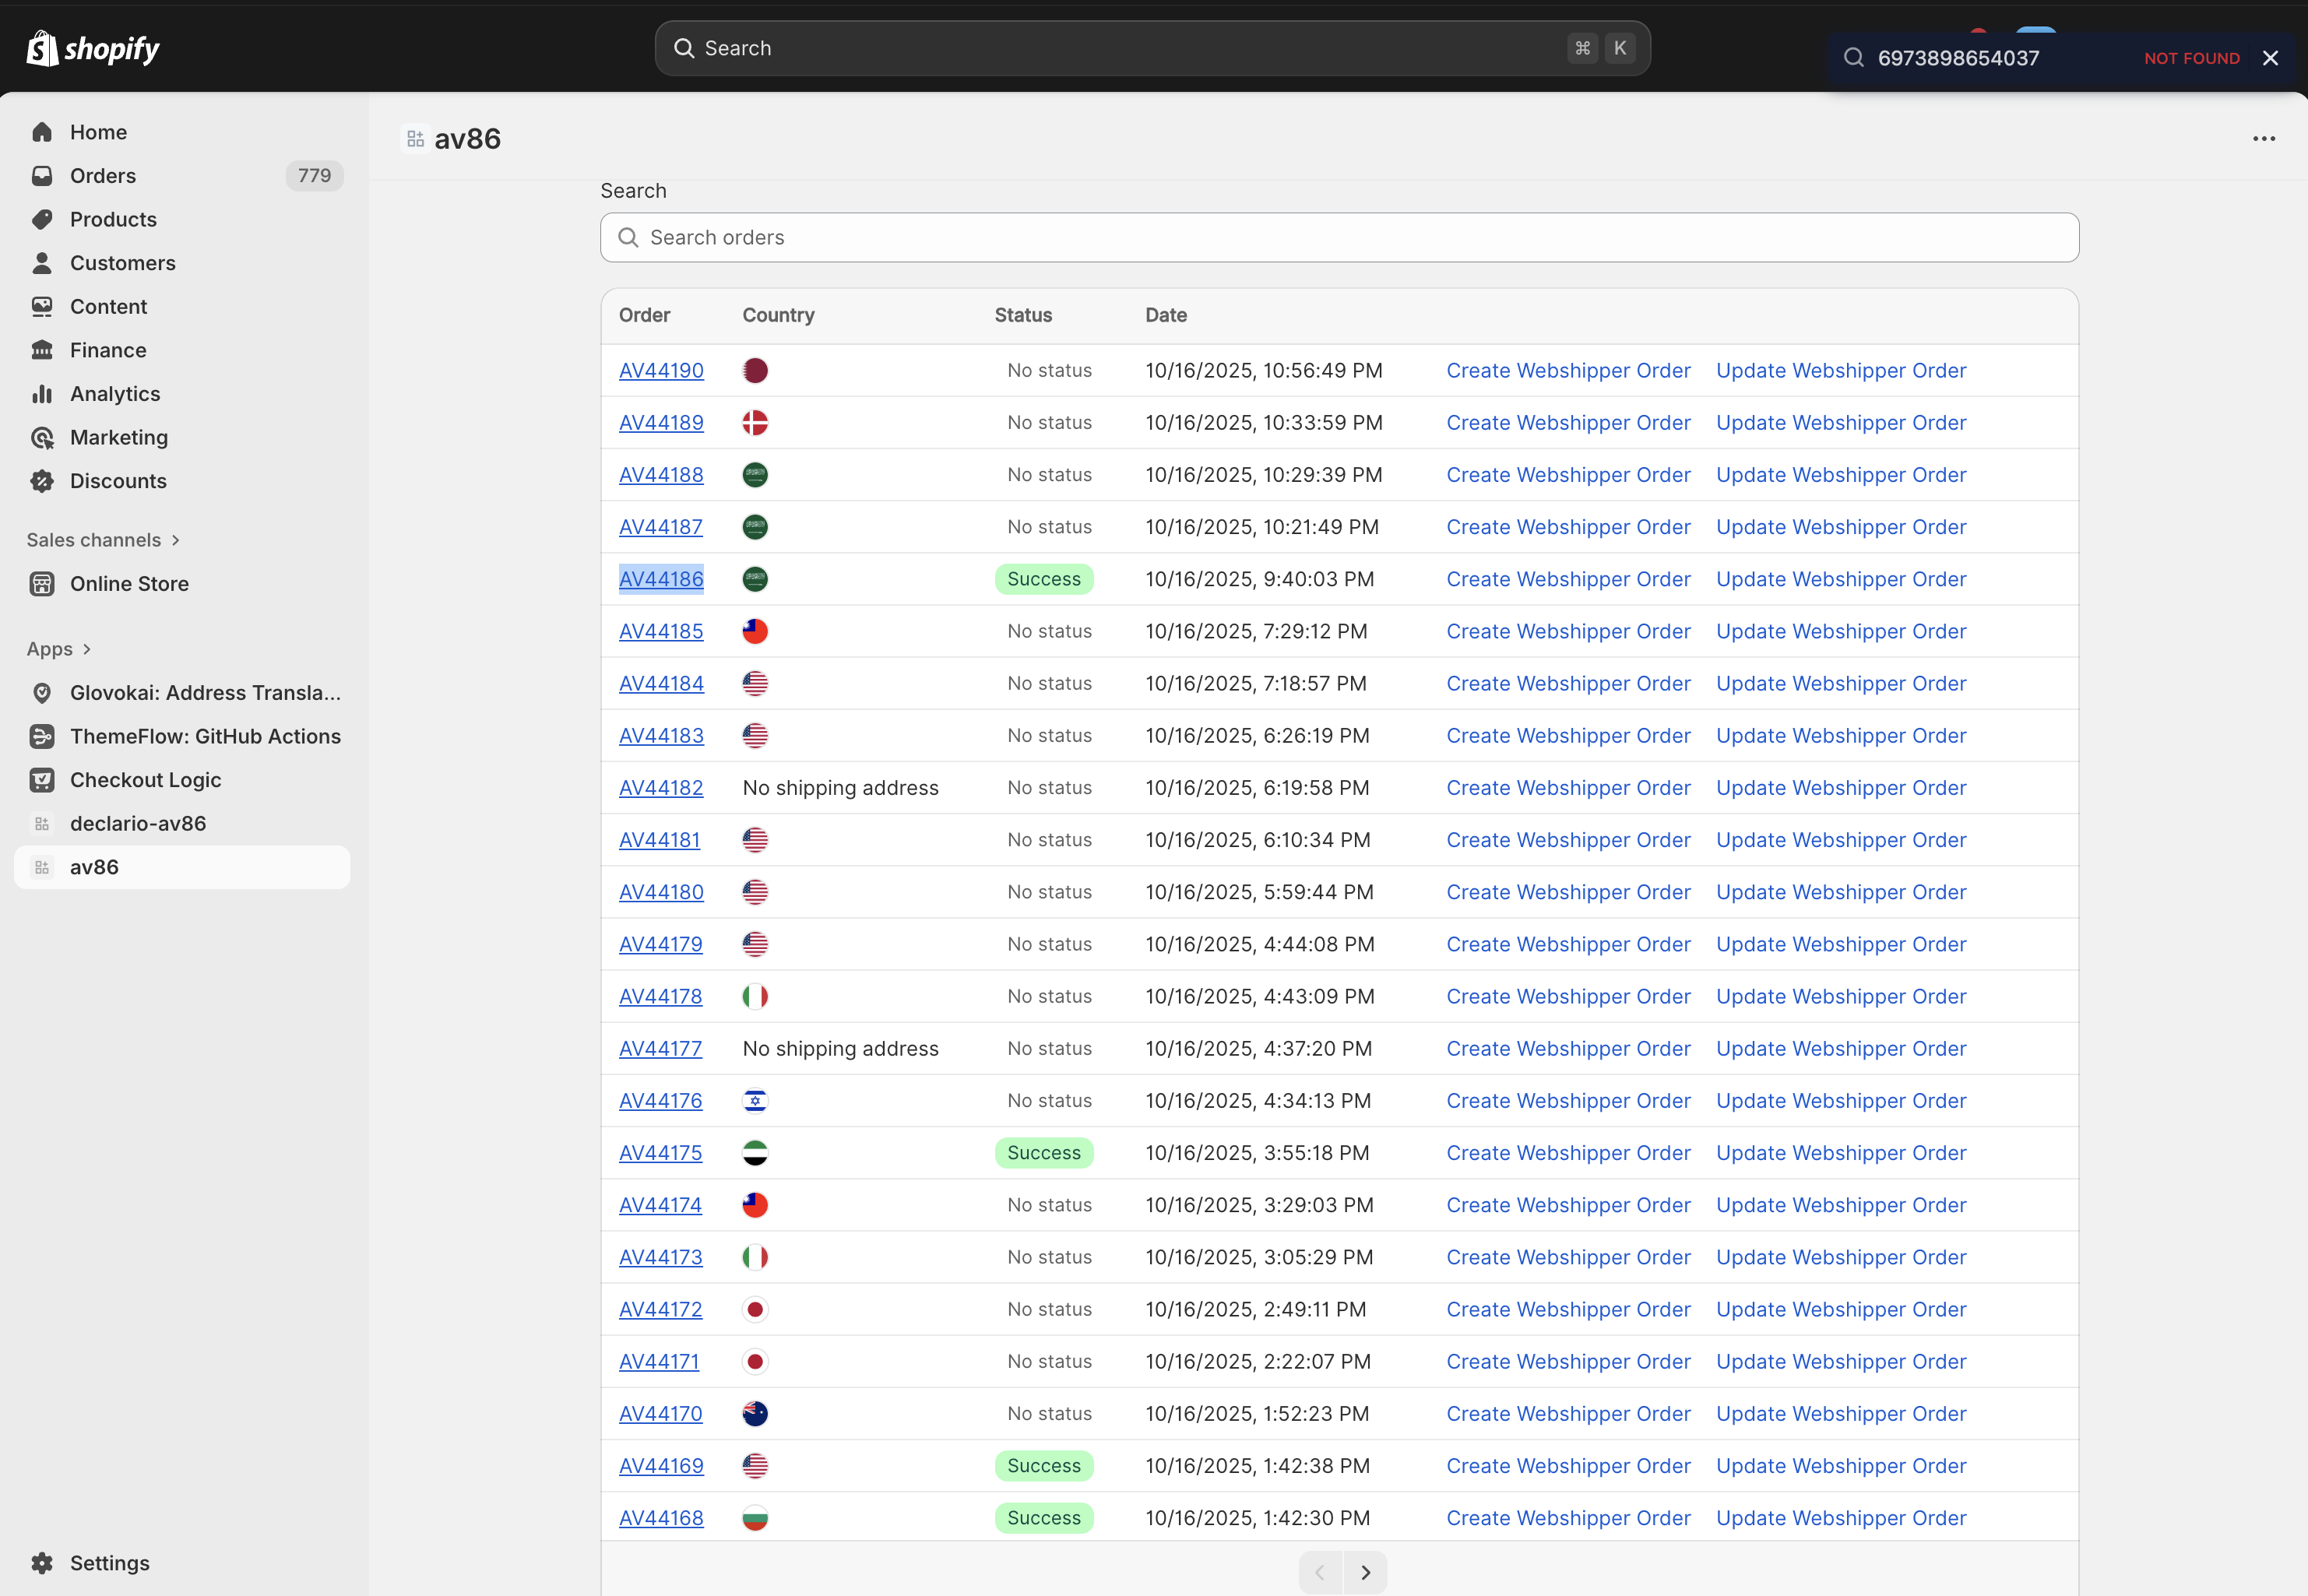This screenshot has height=1596, width=2308.
Task: Open the more actions menu beside av86
Action: pos(2264,138)
